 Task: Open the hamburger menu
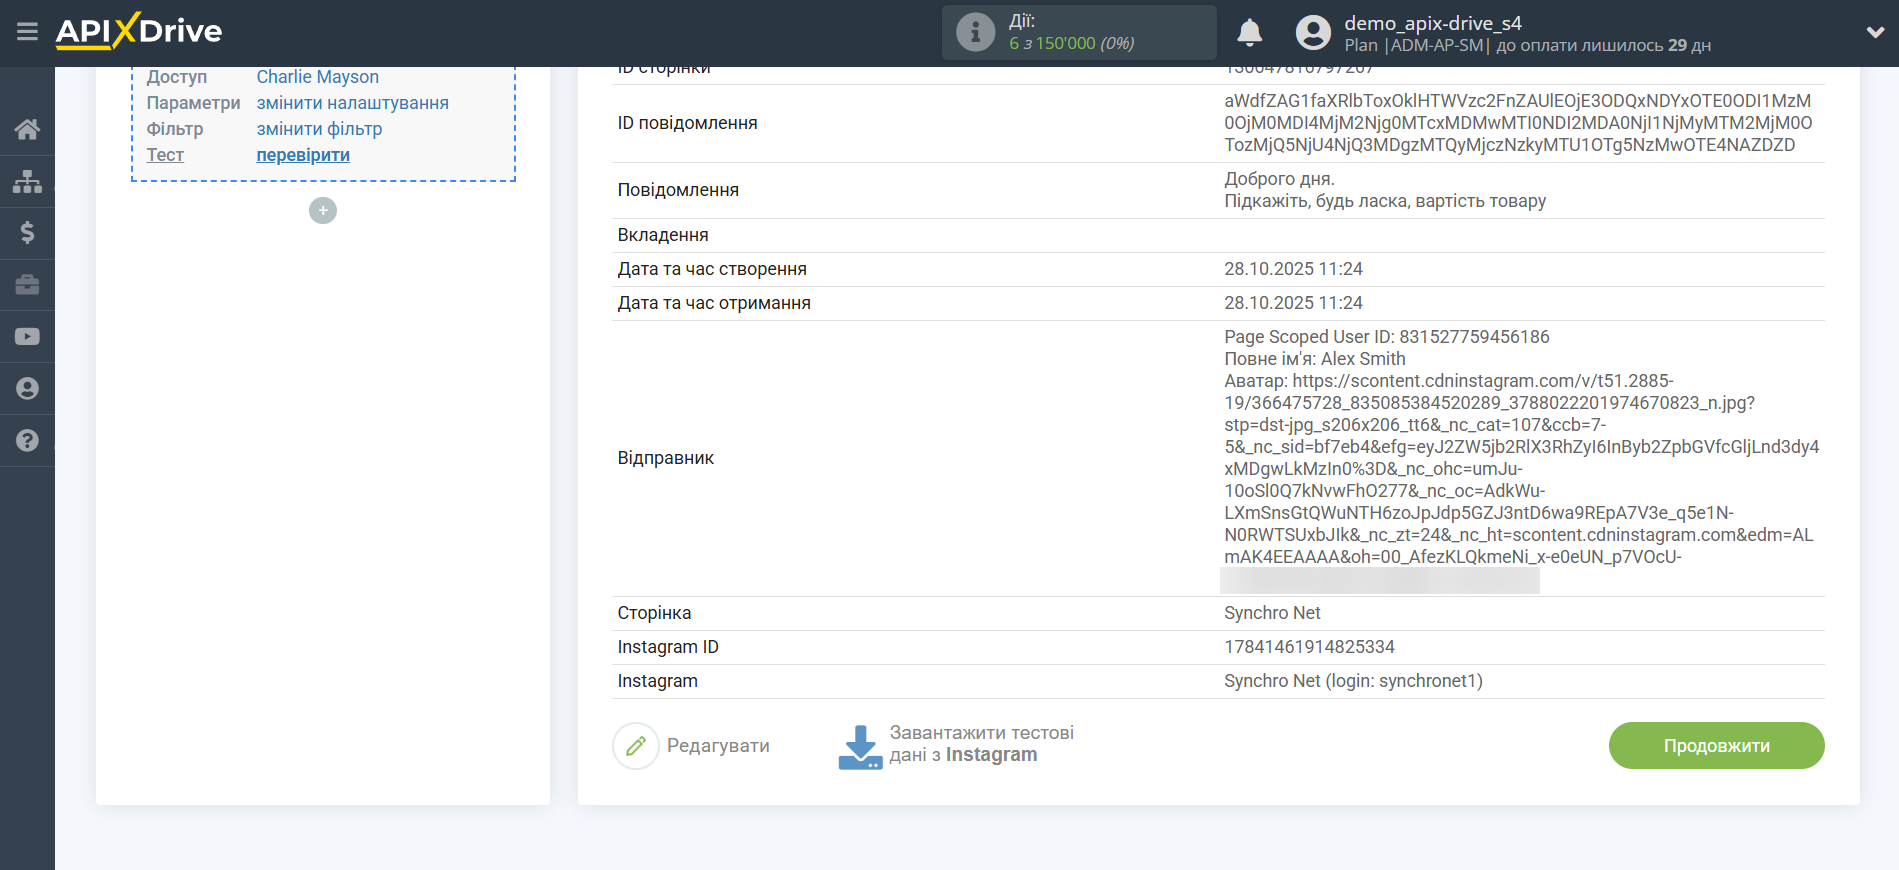pyautogui.click(x=27, y=32)
